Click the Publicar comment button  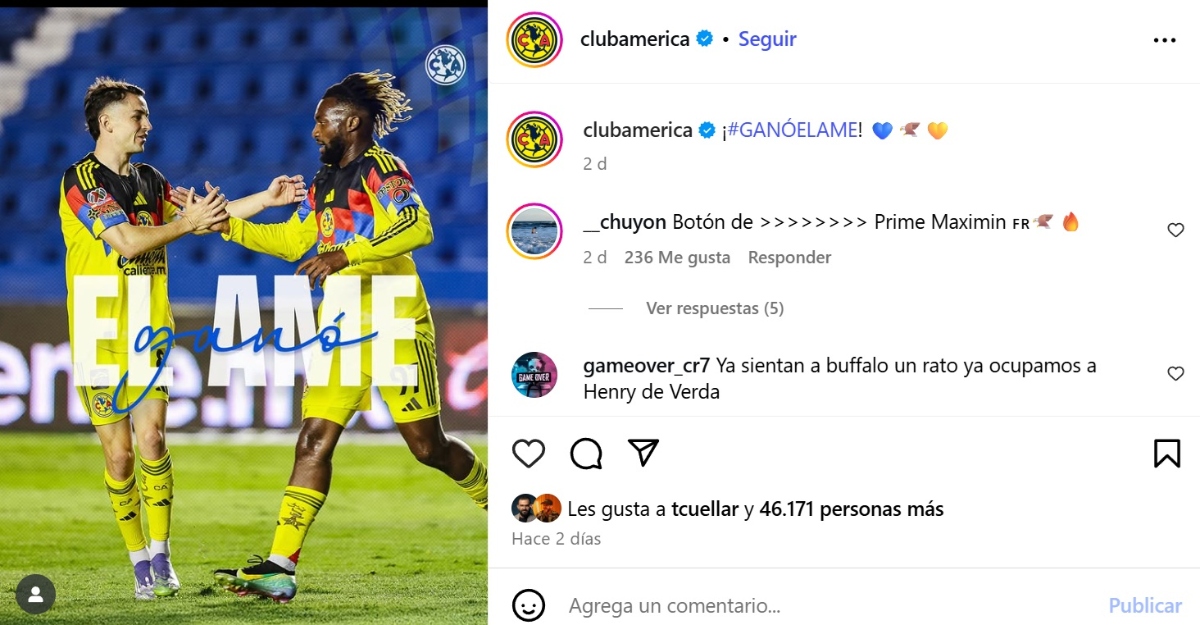click(x=1145, y=605)
